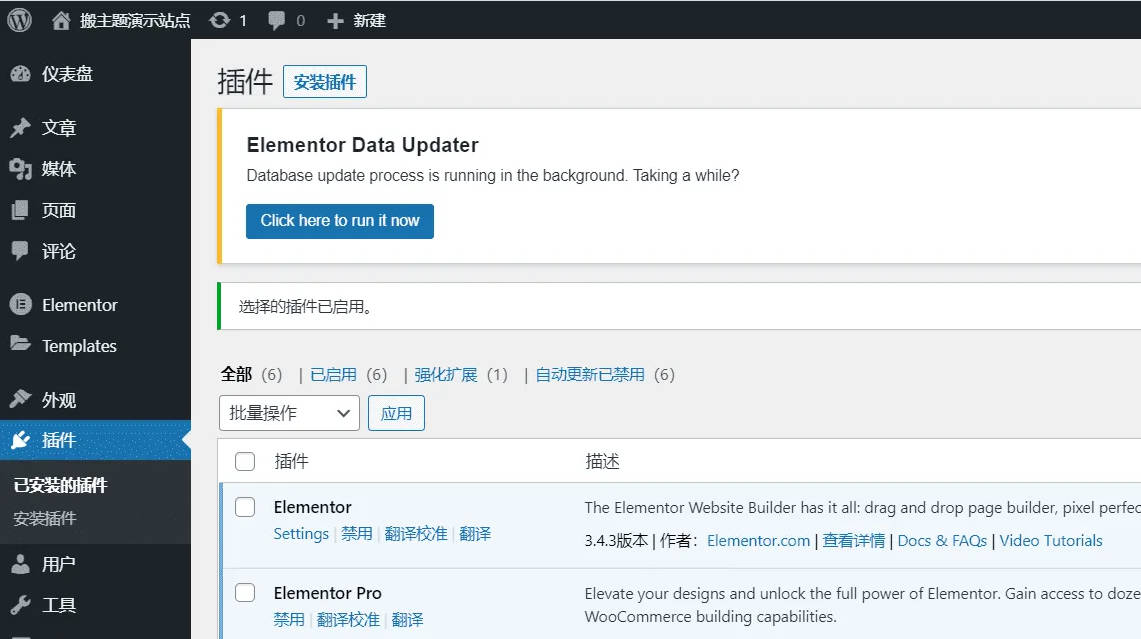Click the plus icon for 新建
1141x639 pixels.
pyautogui.click(x=335, y=21)
